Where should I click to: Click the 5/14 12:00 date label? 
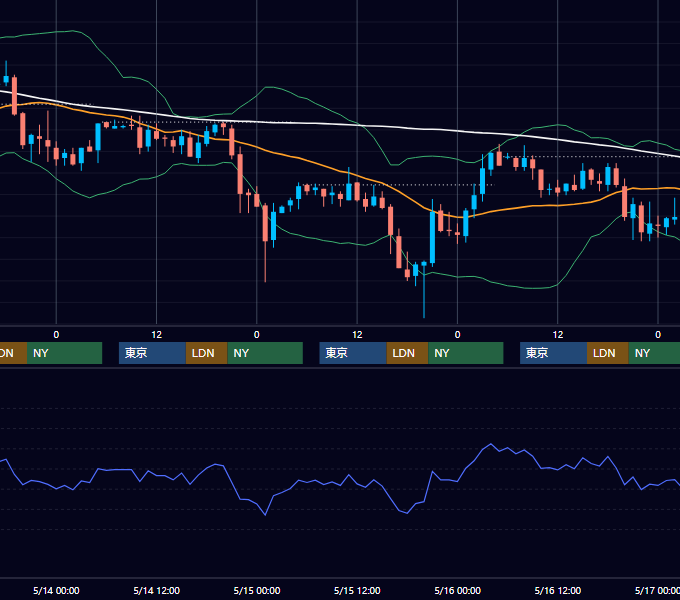tap(157, 590)
